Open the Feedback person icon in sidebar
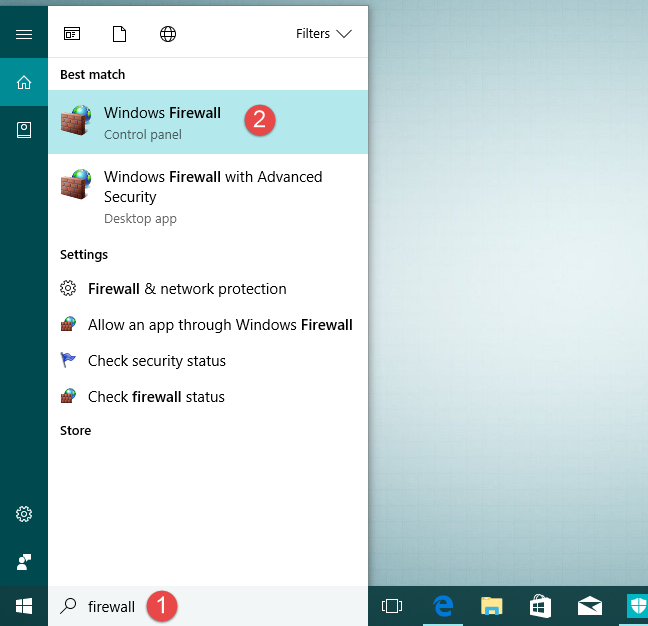Viewport: 648px width, 626px height. pos(24,562)
